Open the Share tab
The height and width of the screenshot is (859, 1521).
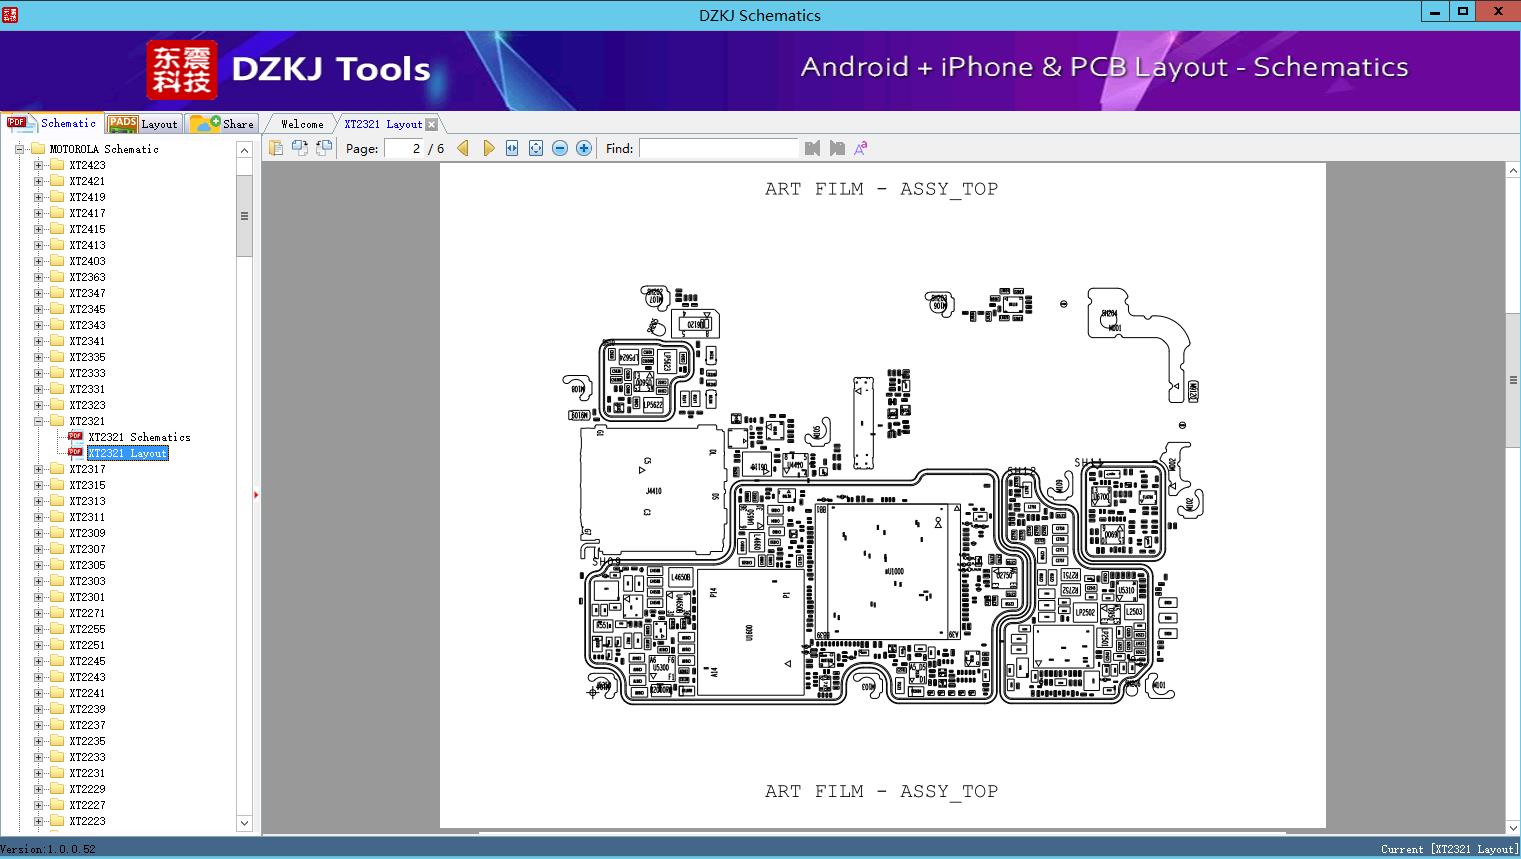(x=222, y=124)
